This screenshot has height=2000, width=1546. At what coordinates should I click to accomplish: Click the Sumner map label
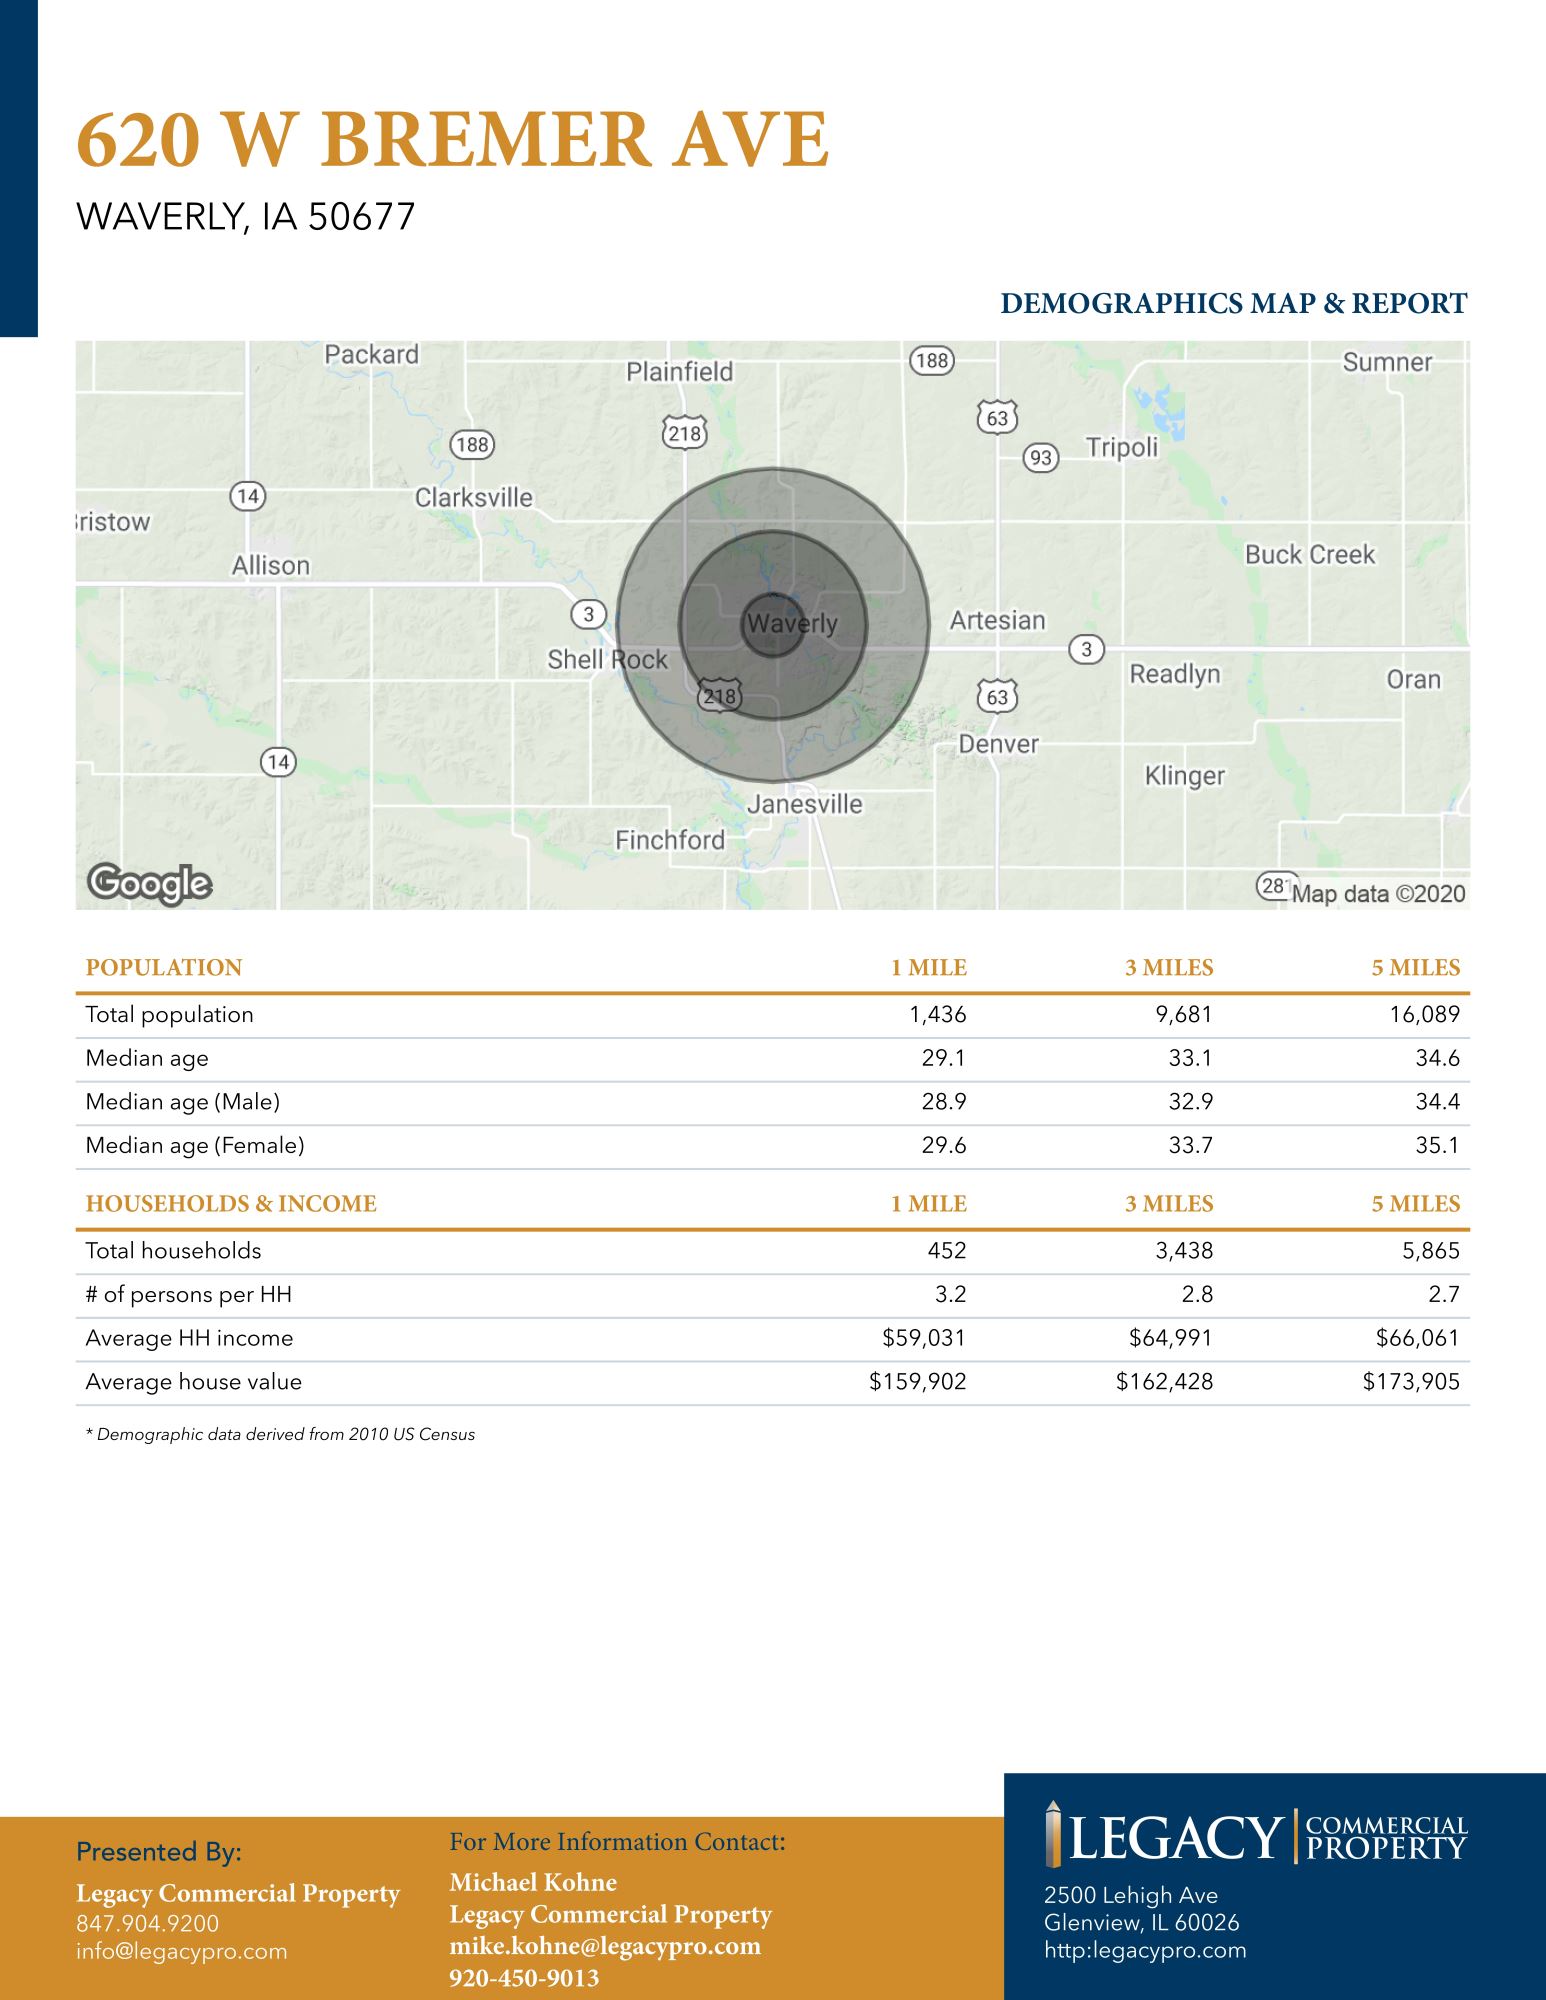[x=1387, y=362]
